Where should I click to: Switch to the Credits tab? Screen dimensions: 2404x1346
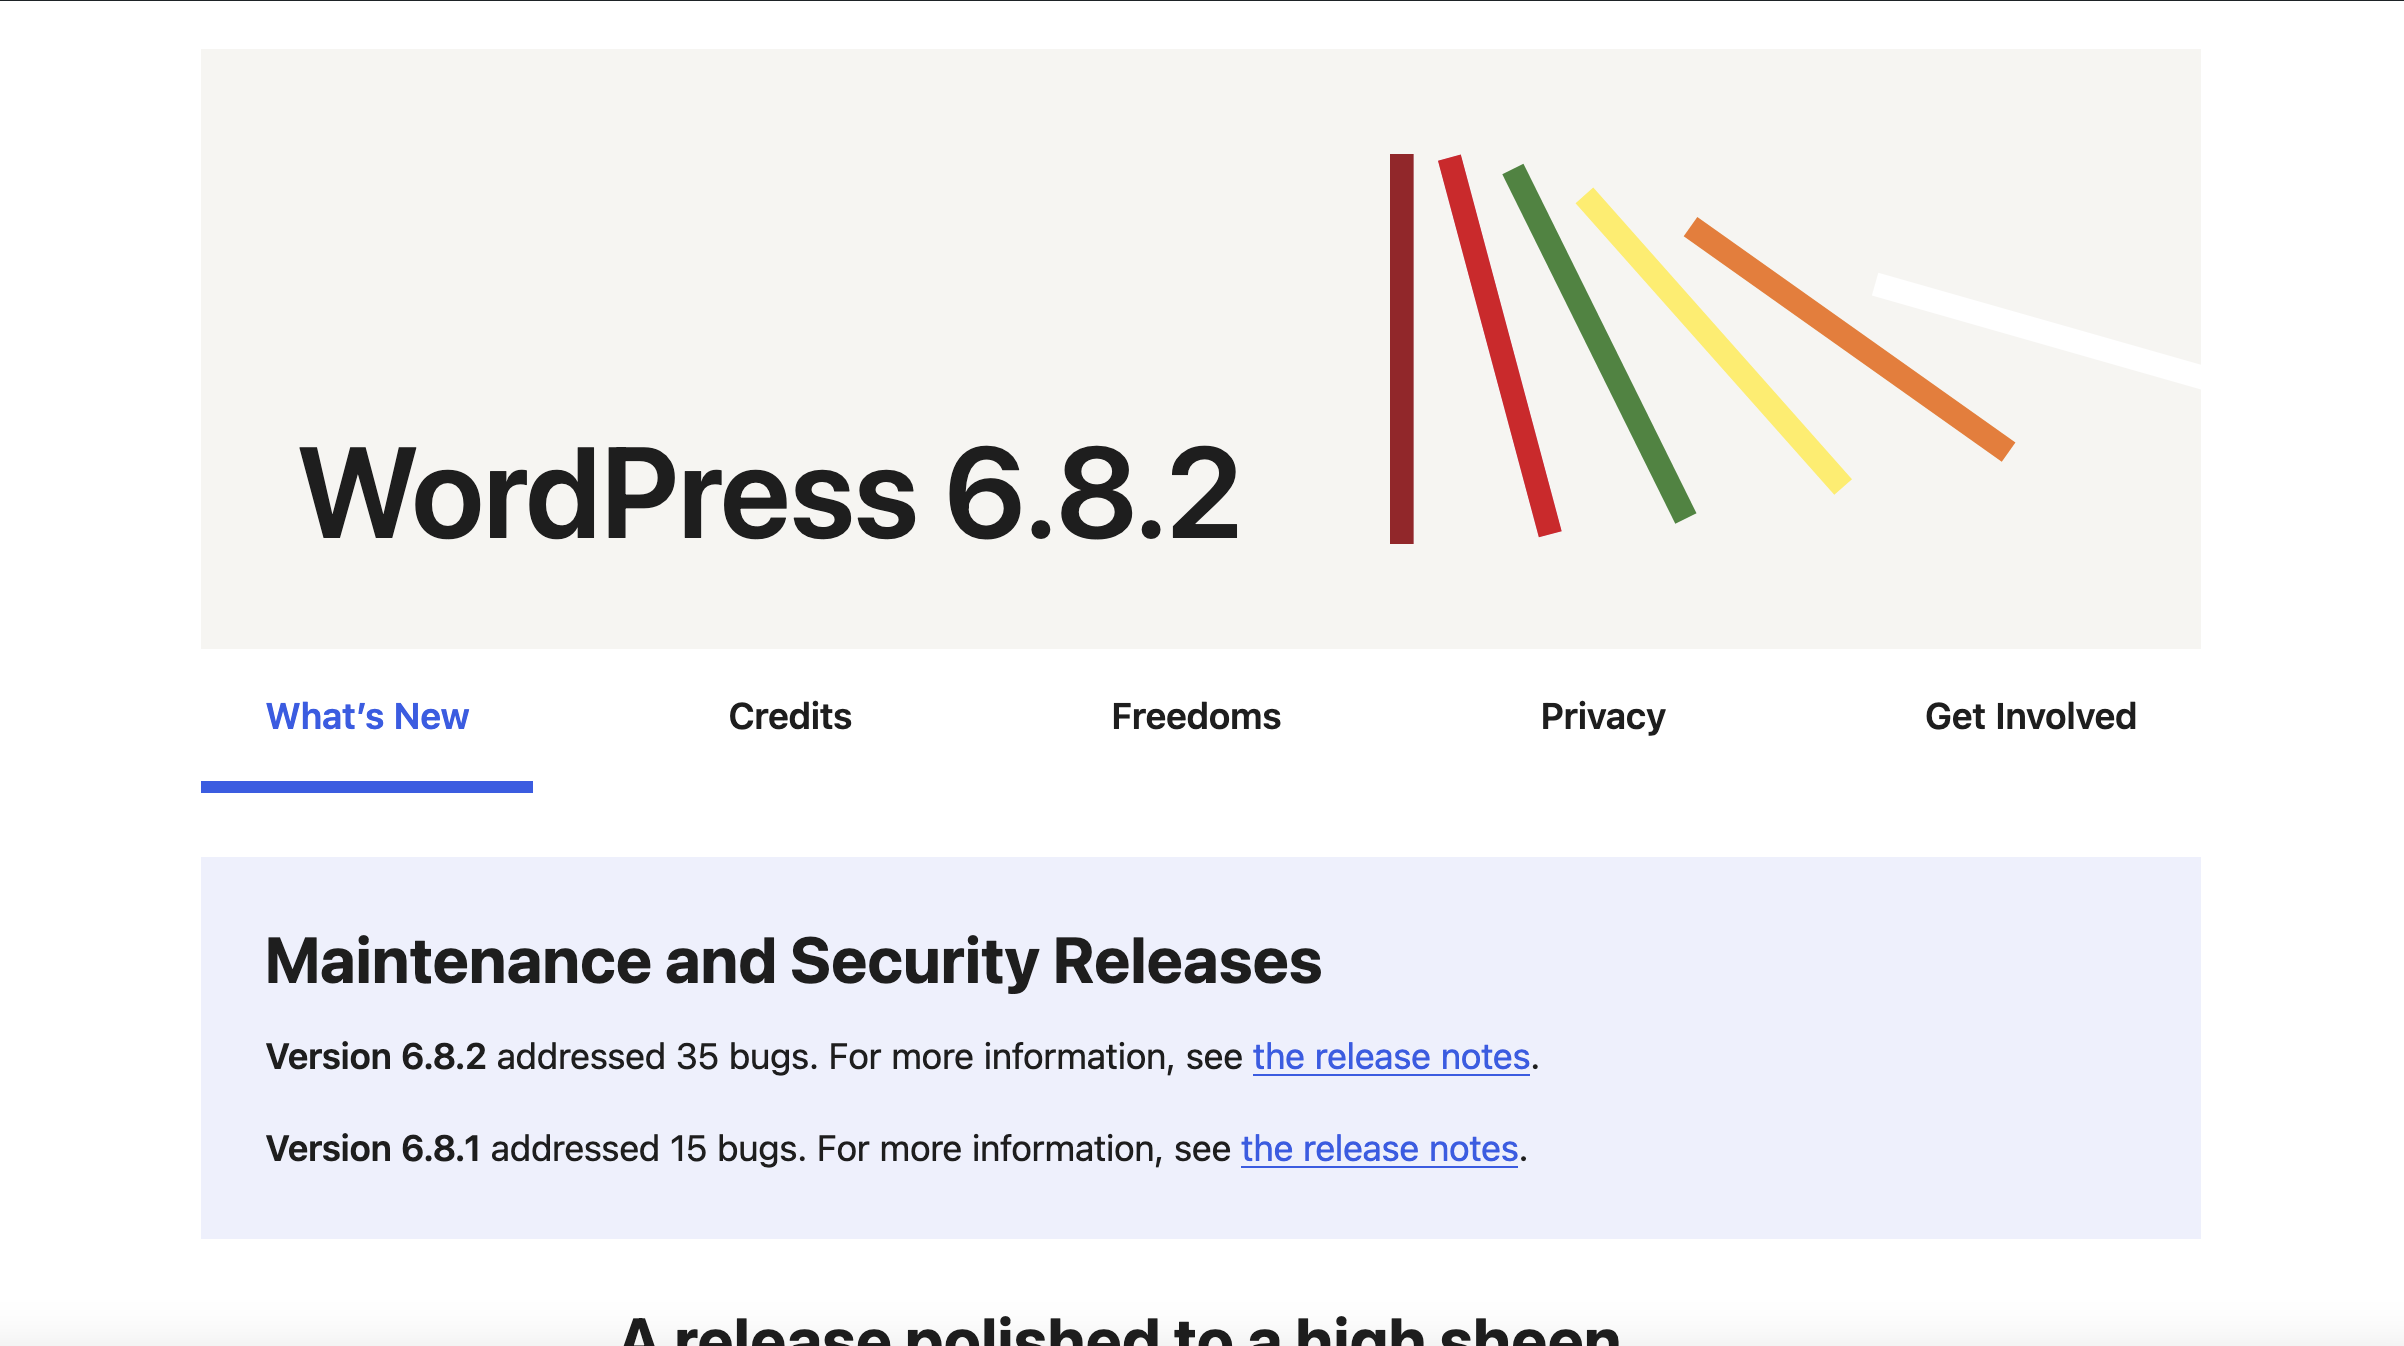click(790, 716)
